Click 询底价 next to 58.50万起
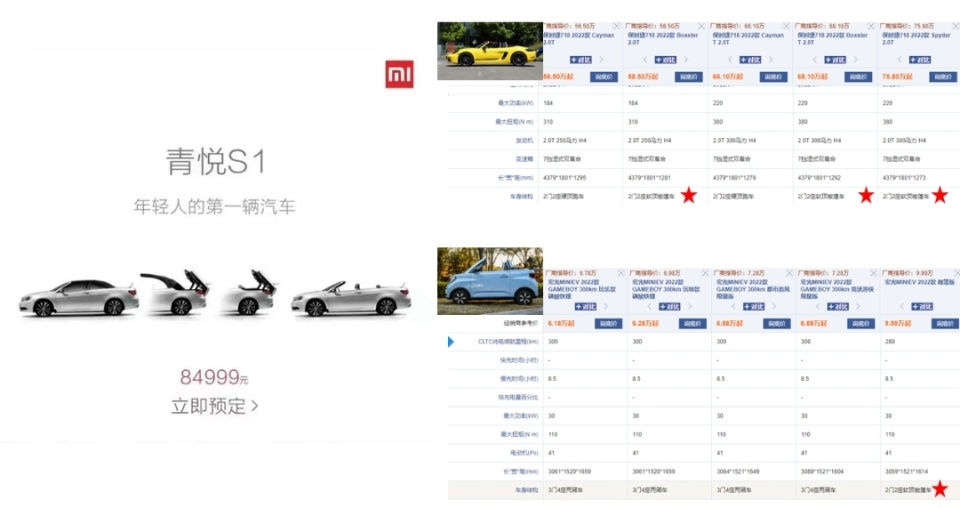 689,77
